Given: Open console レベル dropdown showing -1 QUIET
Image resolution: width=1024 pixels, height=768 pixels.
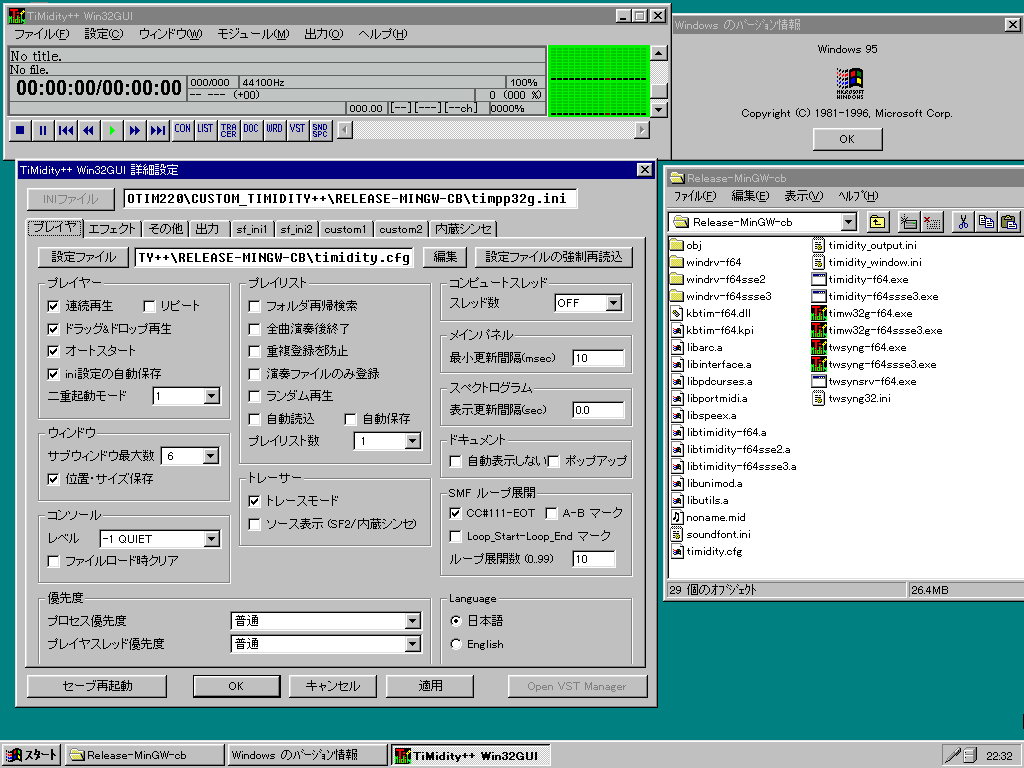Looking at the screenshot, I should (x=212, y=539).
